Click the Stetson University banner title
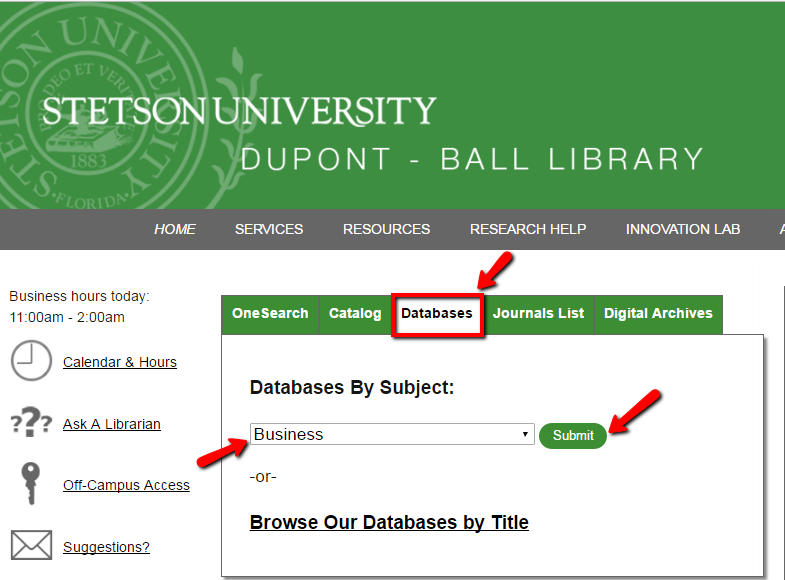 click(239, 111)
